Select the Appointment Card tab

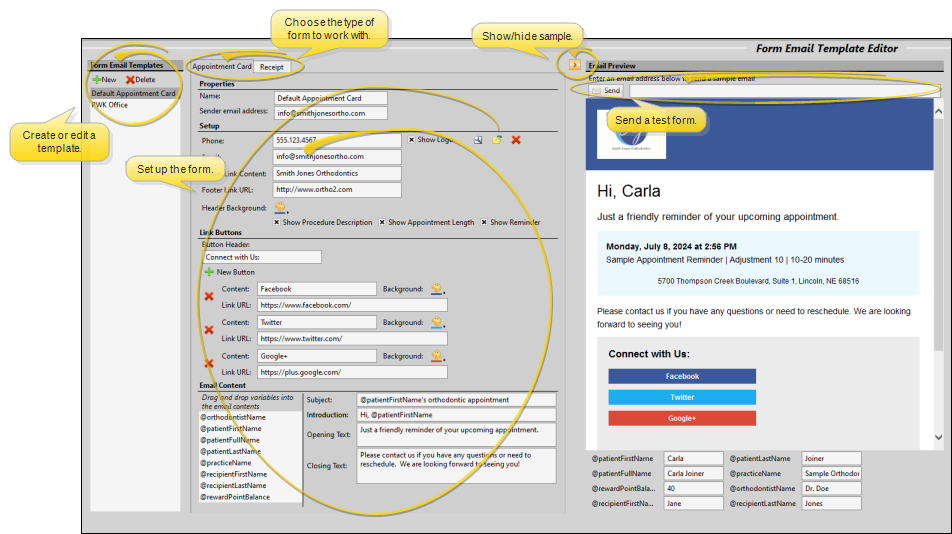click(x=222, y=67)
